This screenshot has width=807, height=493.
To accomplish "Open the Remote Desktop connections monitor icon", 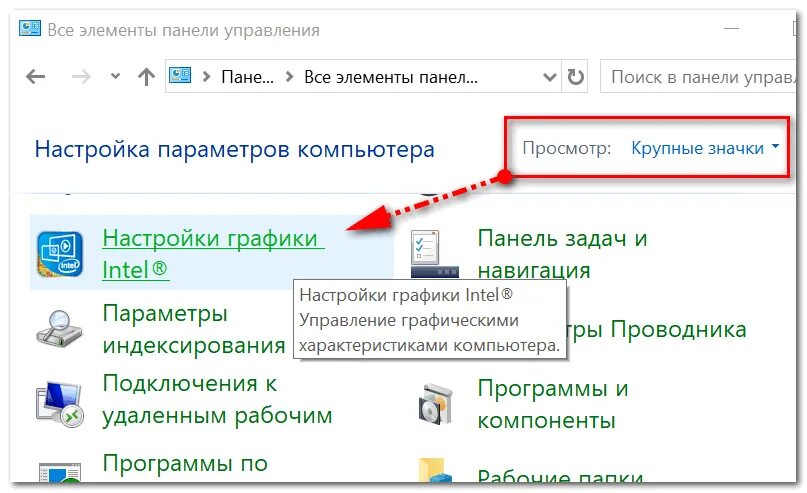I will pos(59,404).
